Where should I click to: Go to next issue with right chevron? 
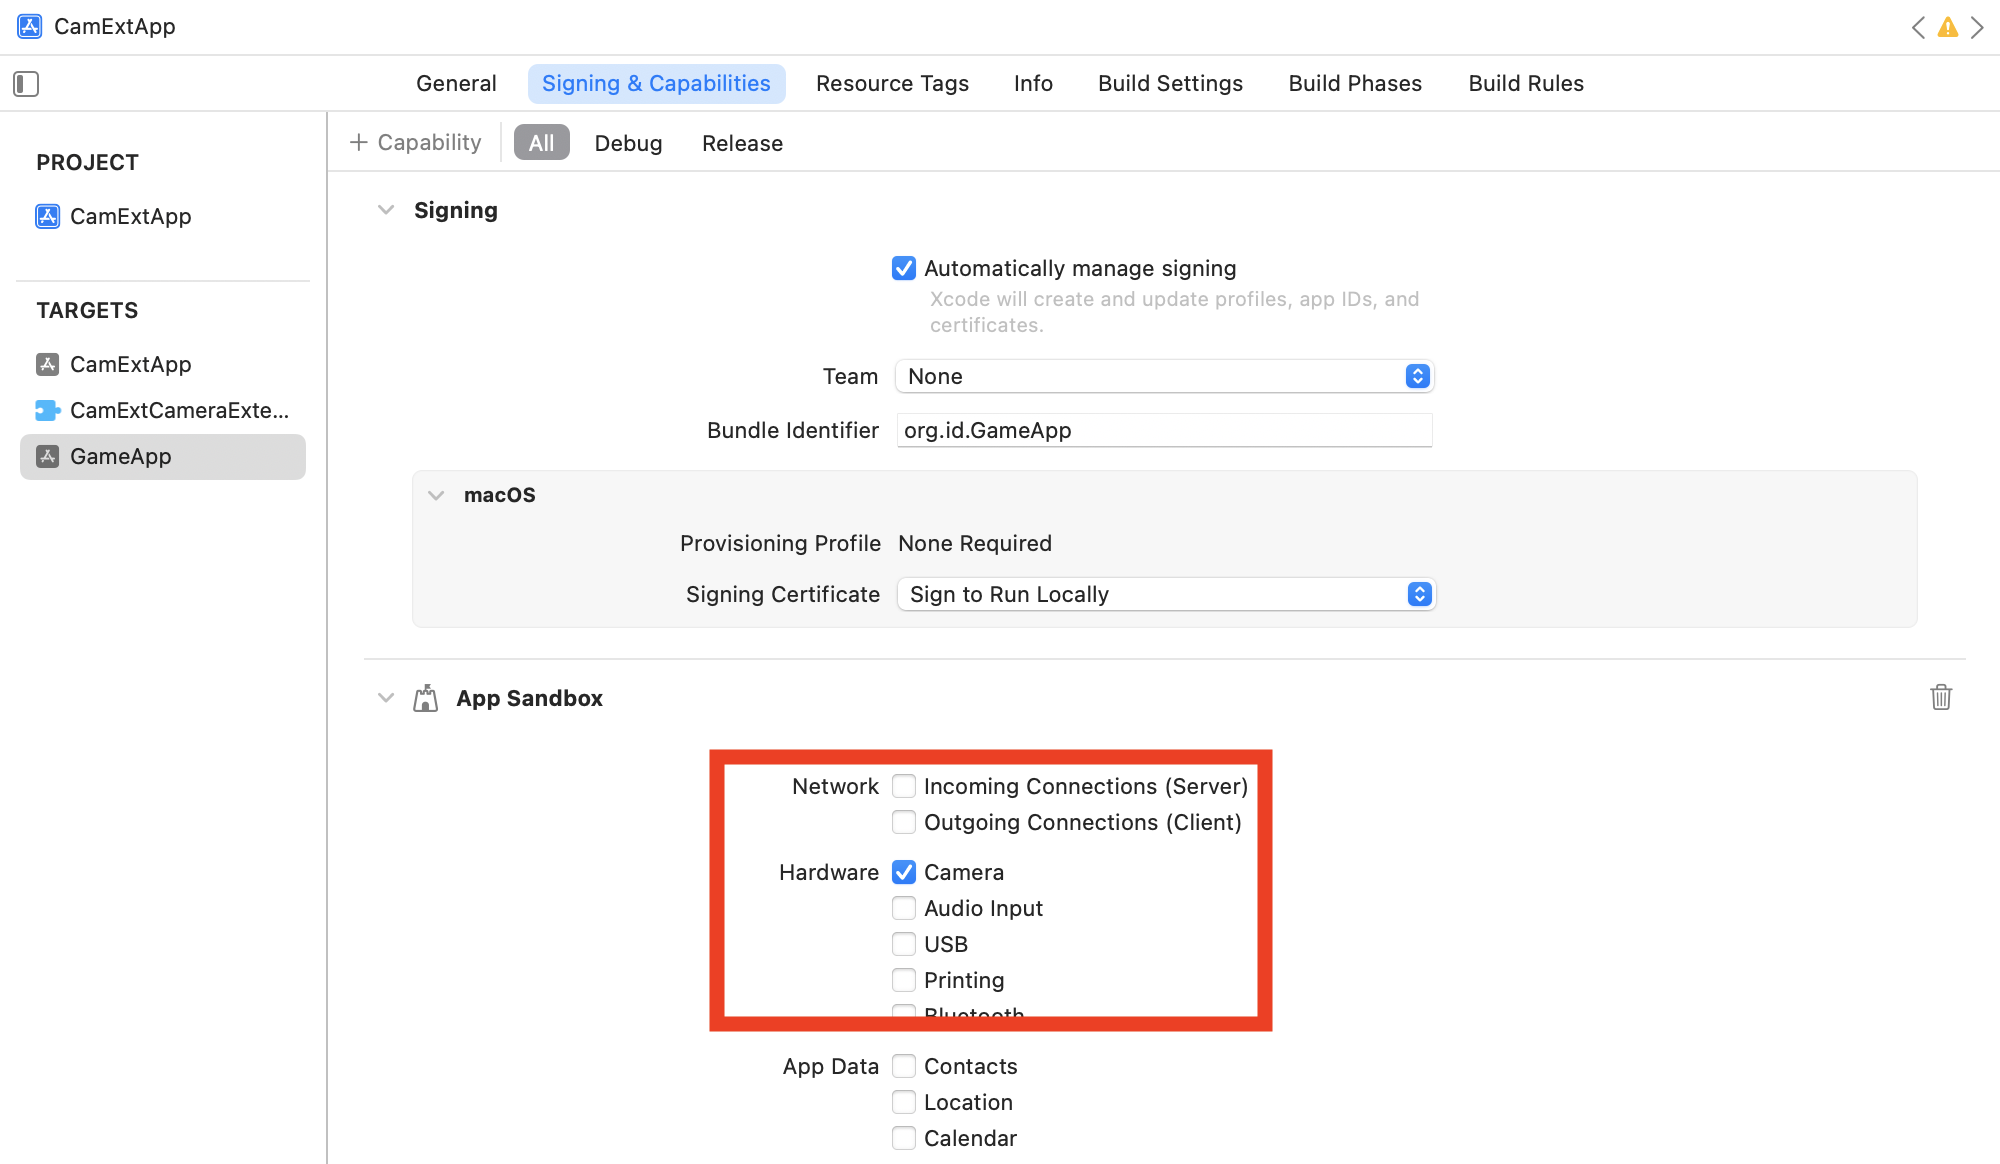coord(1977,27)
